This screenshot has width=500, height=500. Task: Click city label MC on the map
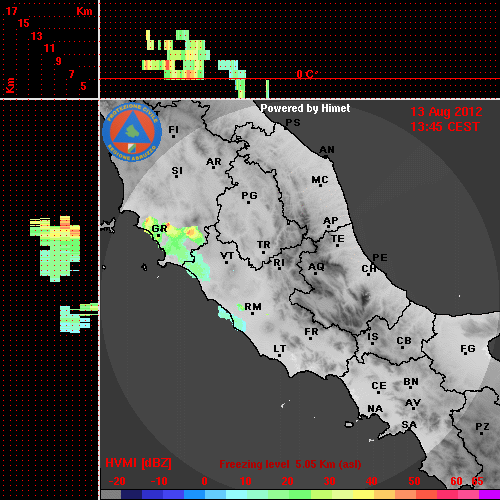click(320, 180)
